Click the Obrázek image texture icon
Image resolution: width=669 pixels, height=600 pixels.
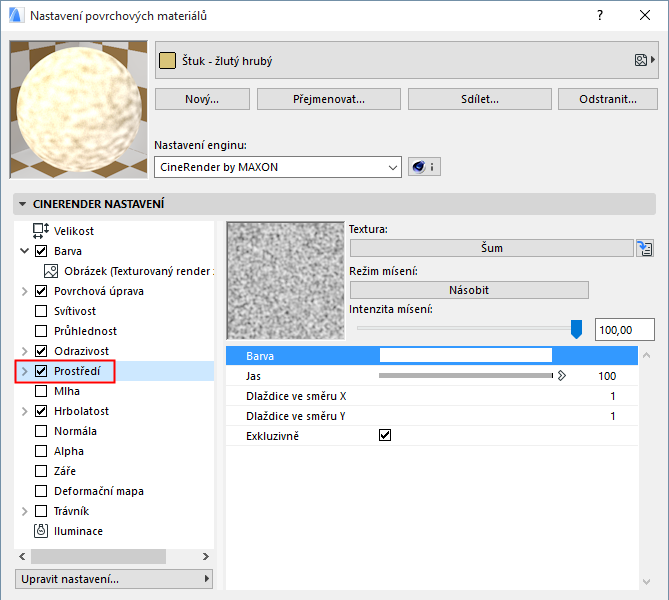tap(51, 271)
